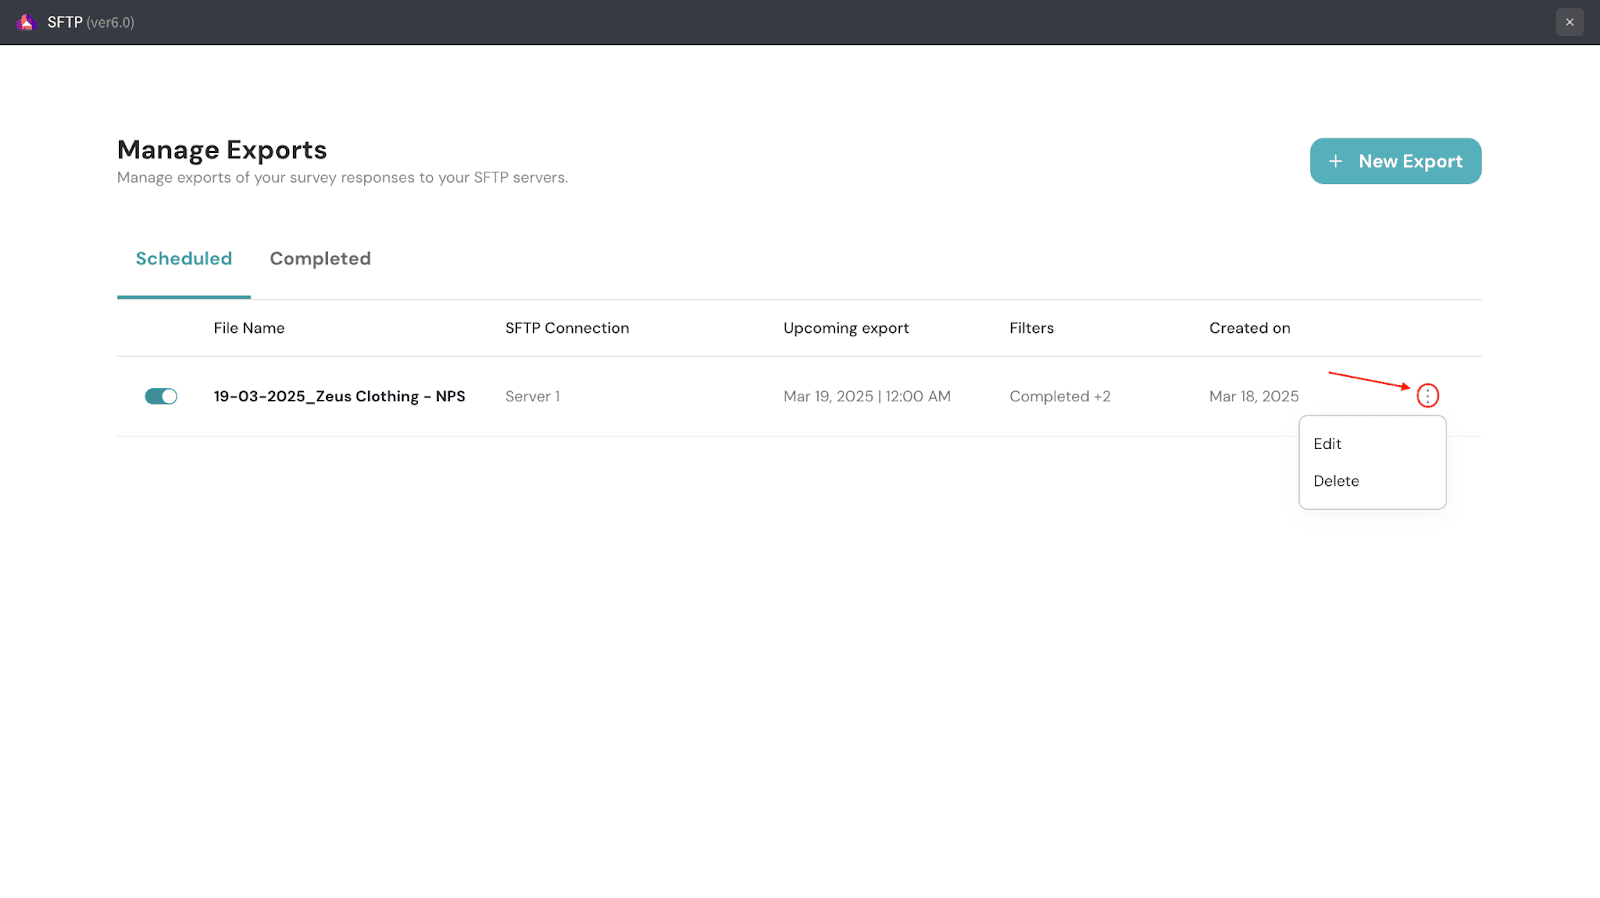Click the Filters column header
Image resolution: width=1600 pixels, height=898 pixels.
(1031, 328)
